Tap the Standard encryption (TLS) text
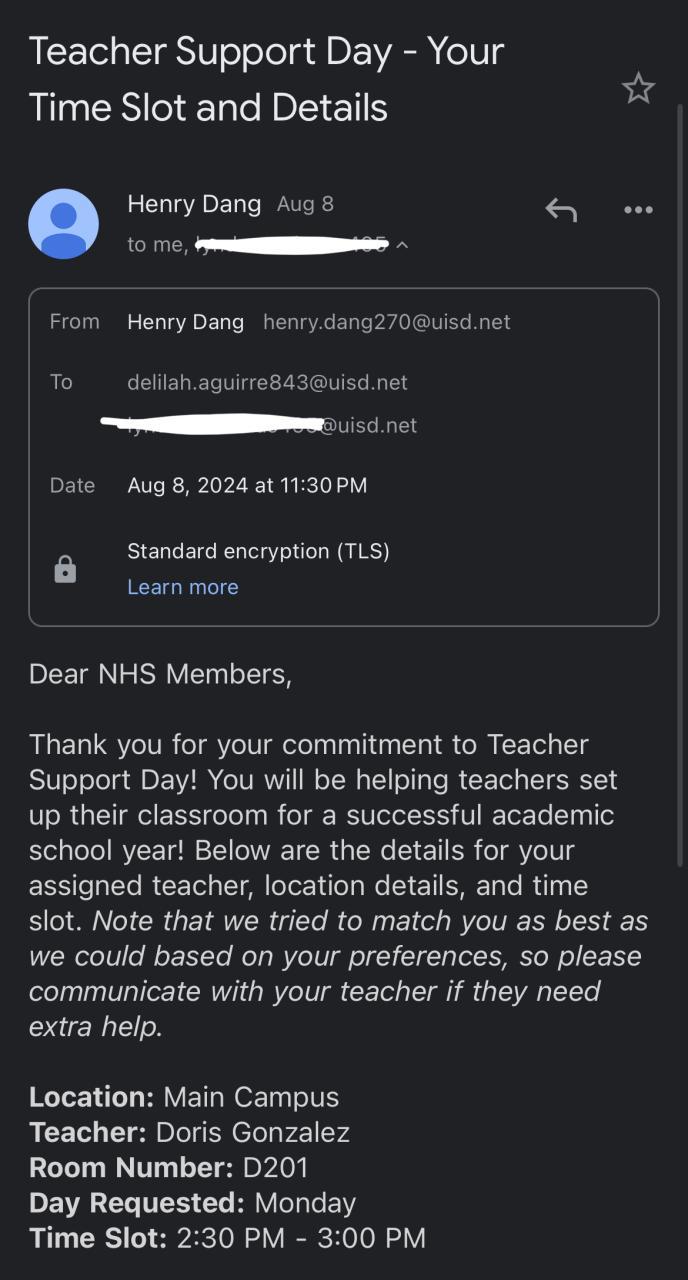Screen dimensions: 688x1280 [258, 551]
